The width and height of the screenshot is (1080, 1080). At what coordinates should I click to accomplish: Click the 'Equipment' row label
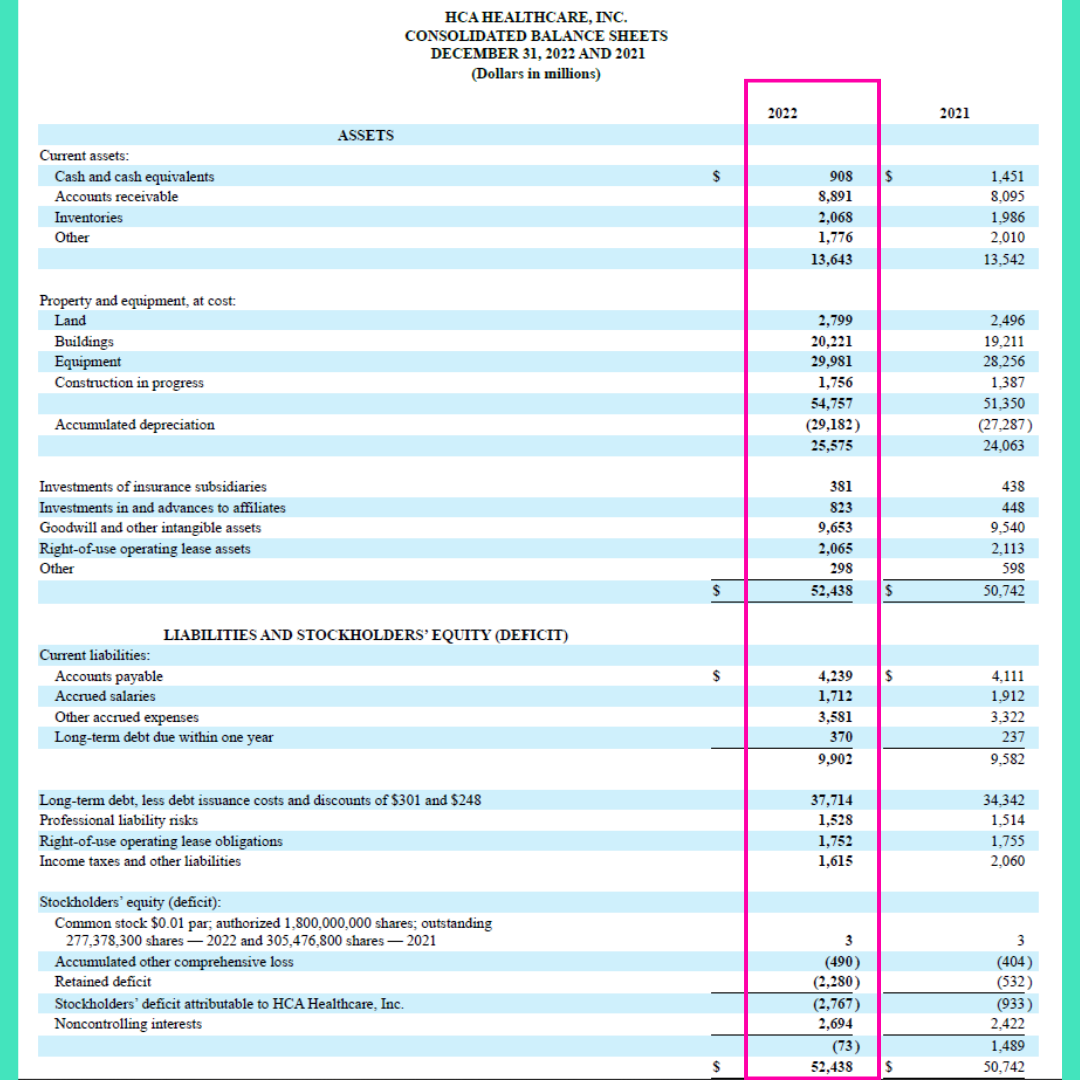click(87, 362)
